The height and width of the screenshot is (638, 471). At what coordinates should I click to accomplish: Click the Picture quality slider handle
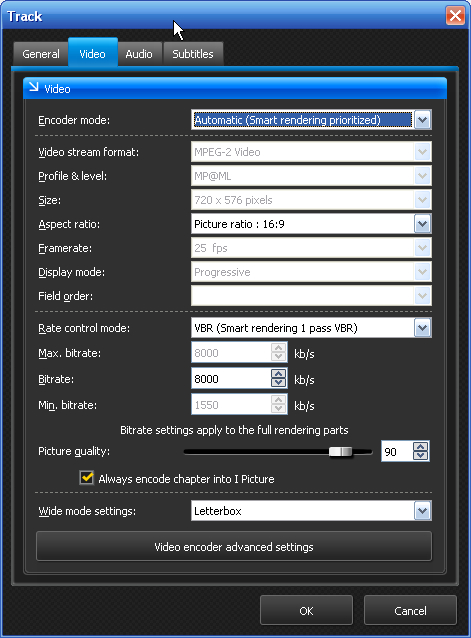click(x=341, y=452)
